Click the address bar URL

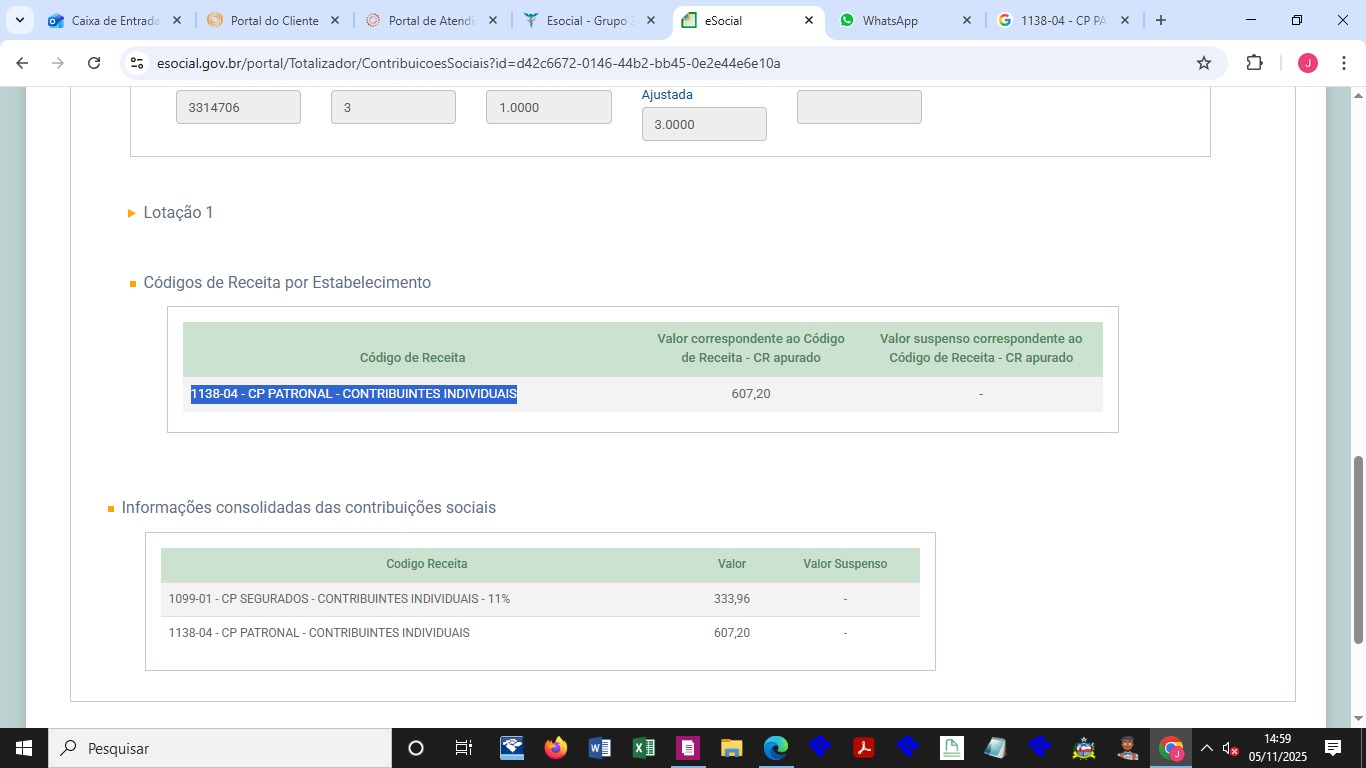(x=468, y=63)
